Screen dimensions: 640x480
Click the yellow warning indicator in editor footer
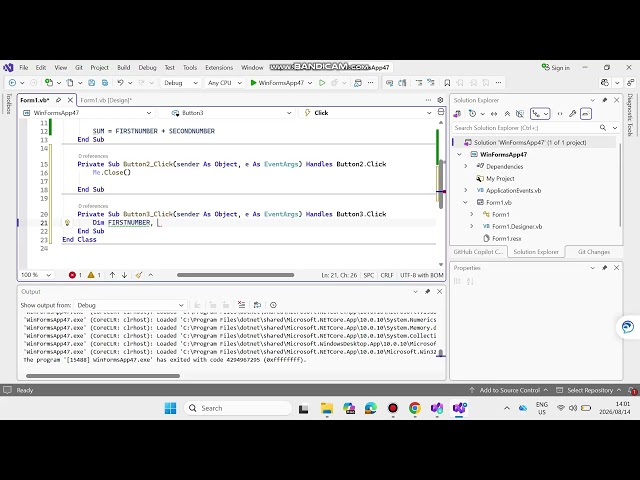94,275
